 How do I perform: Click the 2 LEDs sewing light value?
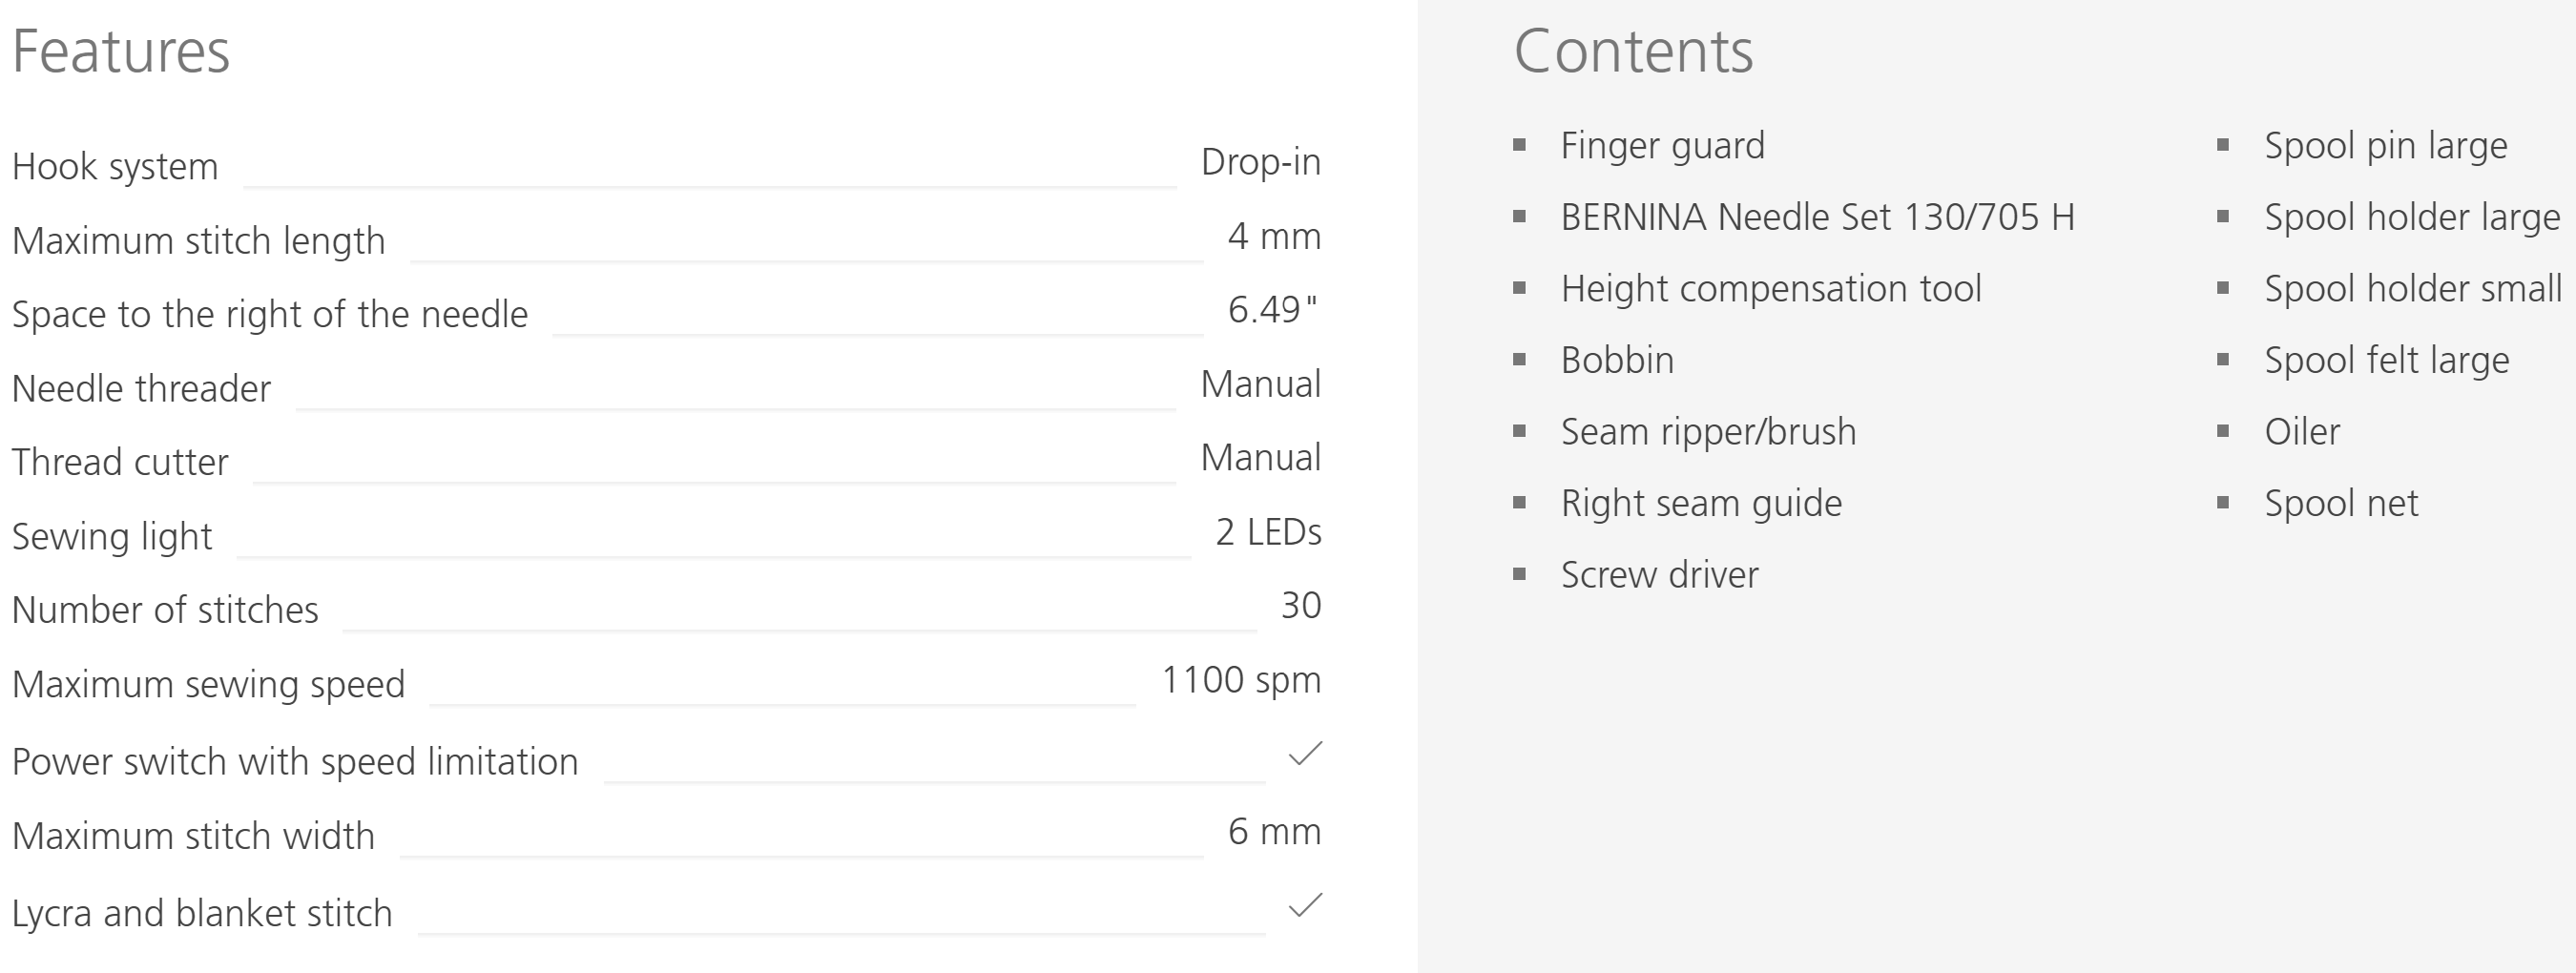point(1268,532)
